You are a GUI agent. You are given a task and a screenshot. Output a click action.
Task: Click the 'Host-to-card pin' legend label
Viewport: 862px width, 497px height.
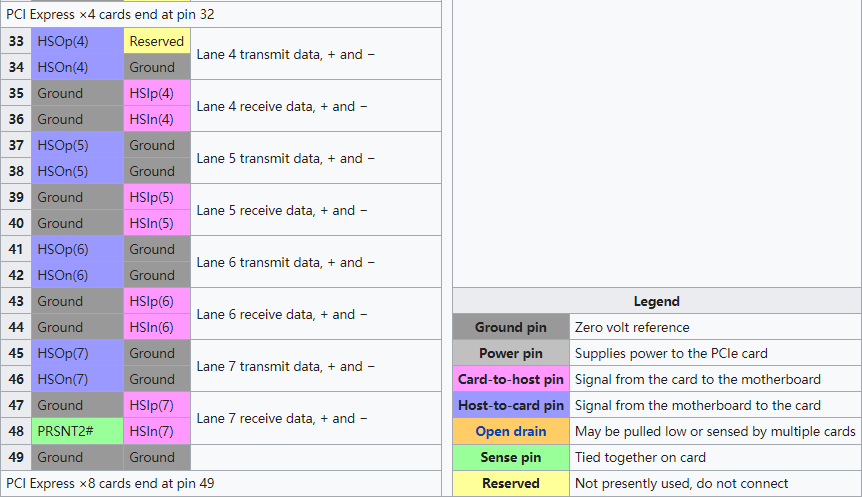pos(511,405)
